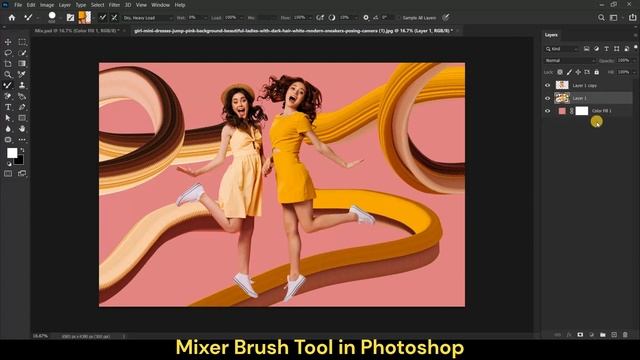The height and width of the screenshot is (360, 640).
Task: Click the Home icon in the options bar
Action: click(12, 18)
